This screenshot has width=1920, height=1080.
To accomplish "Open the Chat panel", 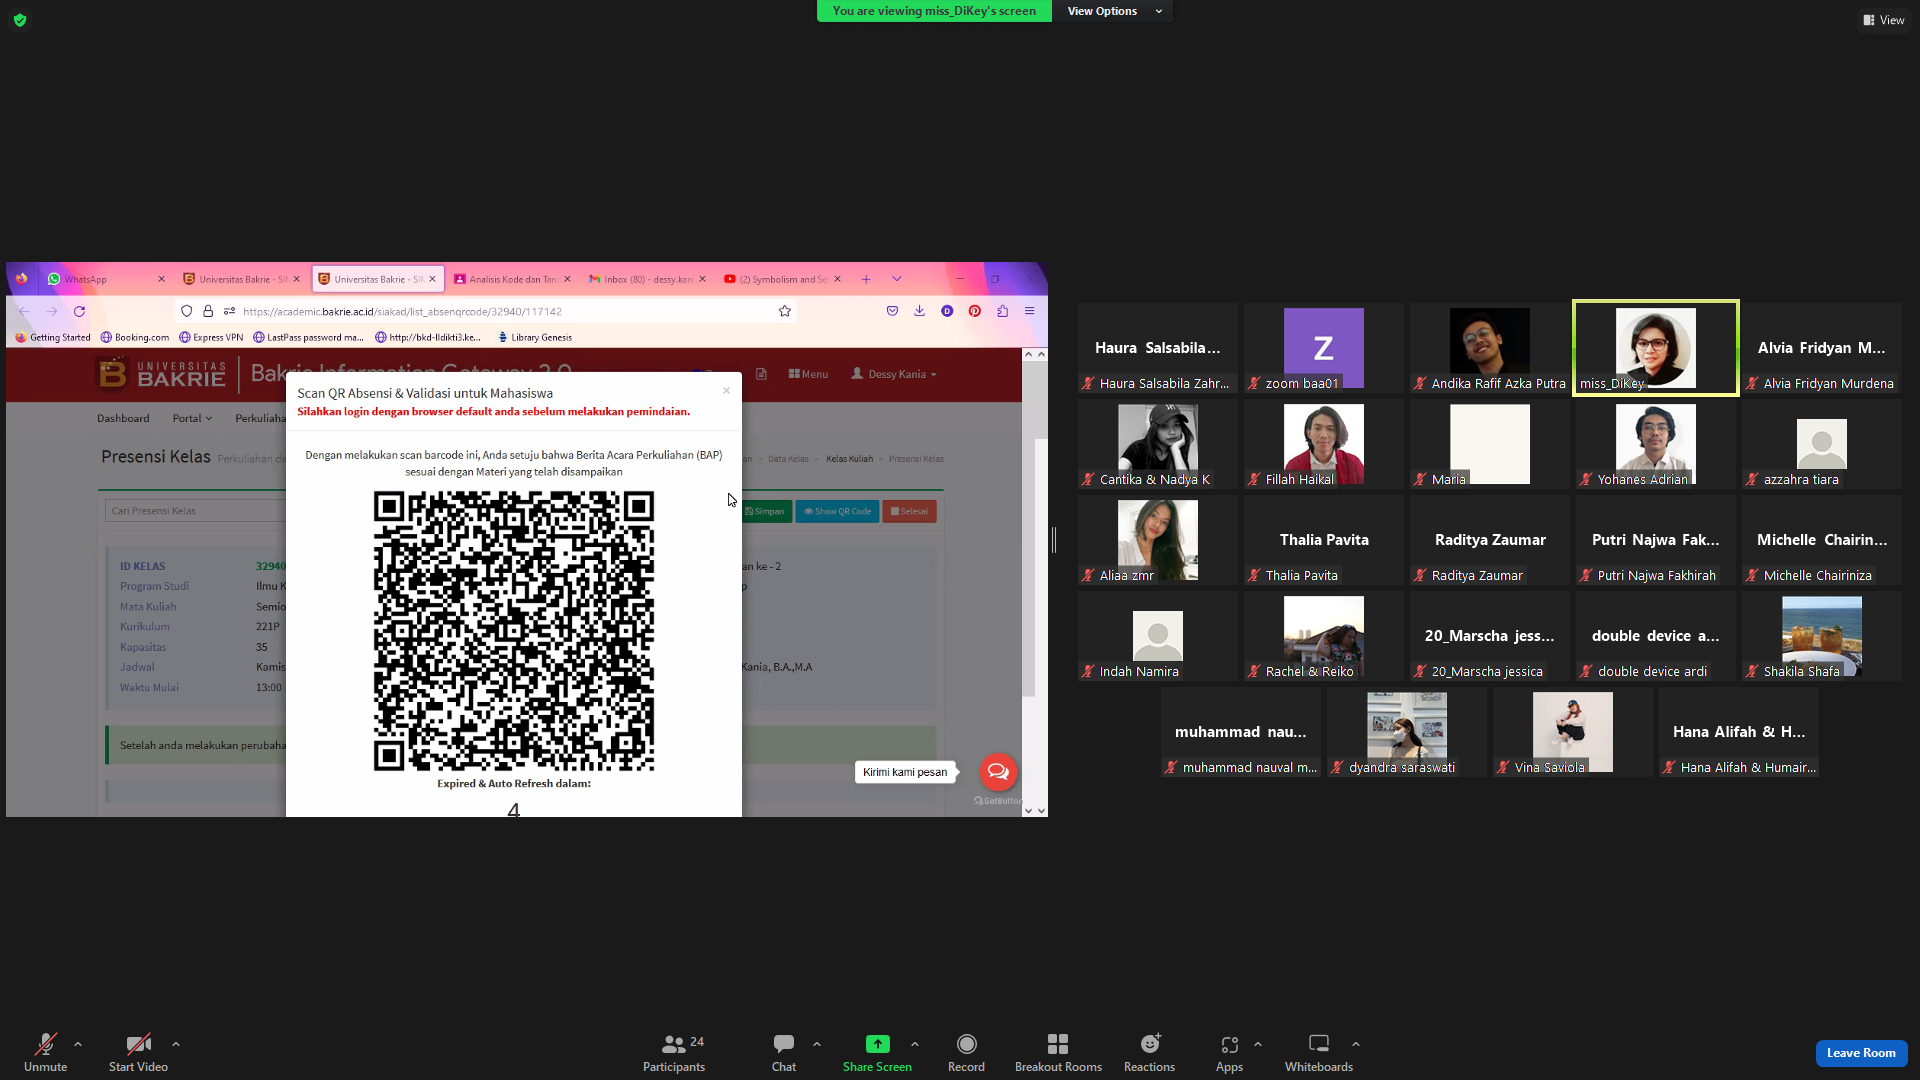I will (x=784, y=1052).
